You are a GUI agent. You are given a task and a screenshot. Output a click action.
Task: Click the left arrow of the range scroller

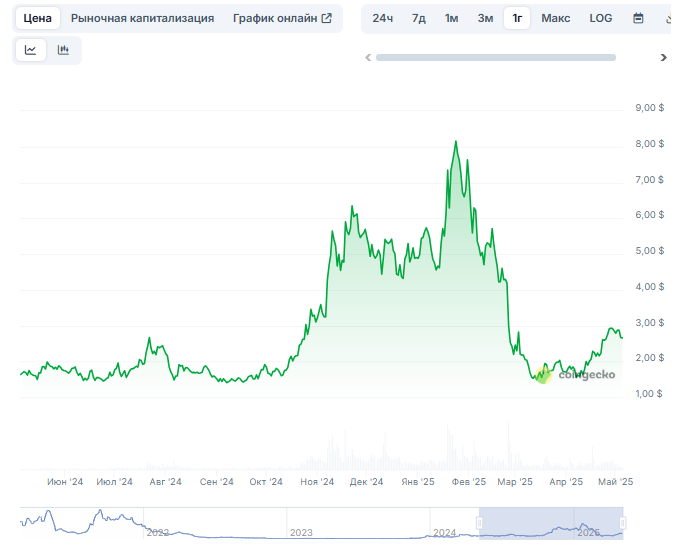coord(368,58)
